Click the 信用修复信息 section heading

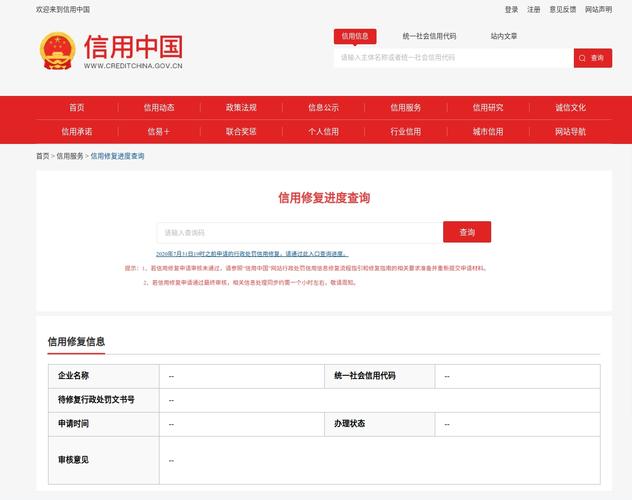(76, 342)
